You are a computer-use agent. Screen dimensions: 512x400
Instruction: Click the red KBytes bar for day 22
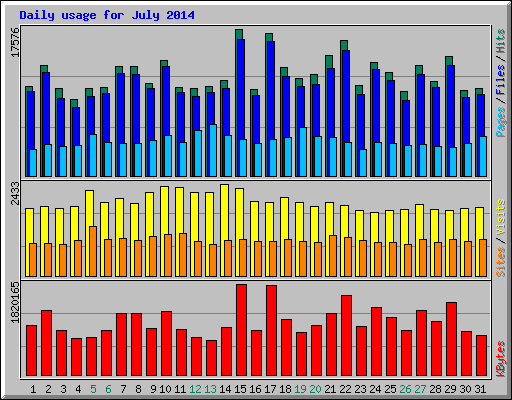coord(346,336)
